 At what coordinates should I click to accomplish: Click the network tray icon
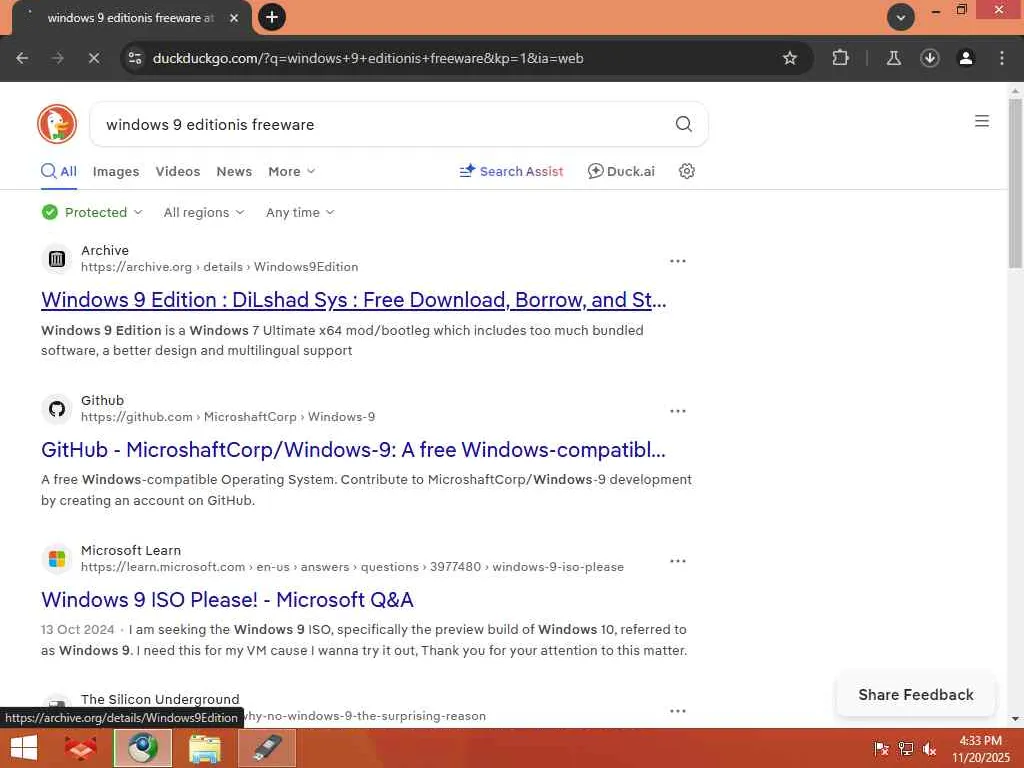[x=905, y=749]
